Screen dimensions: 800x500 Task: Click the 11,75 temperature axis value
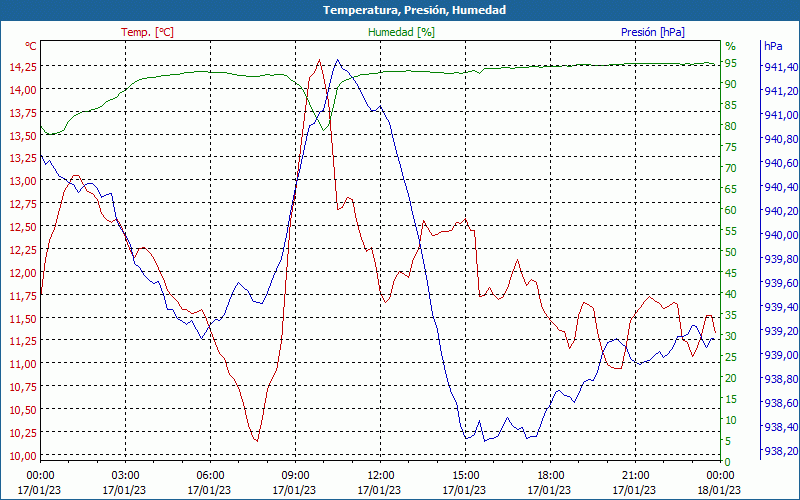click(23, 296)
